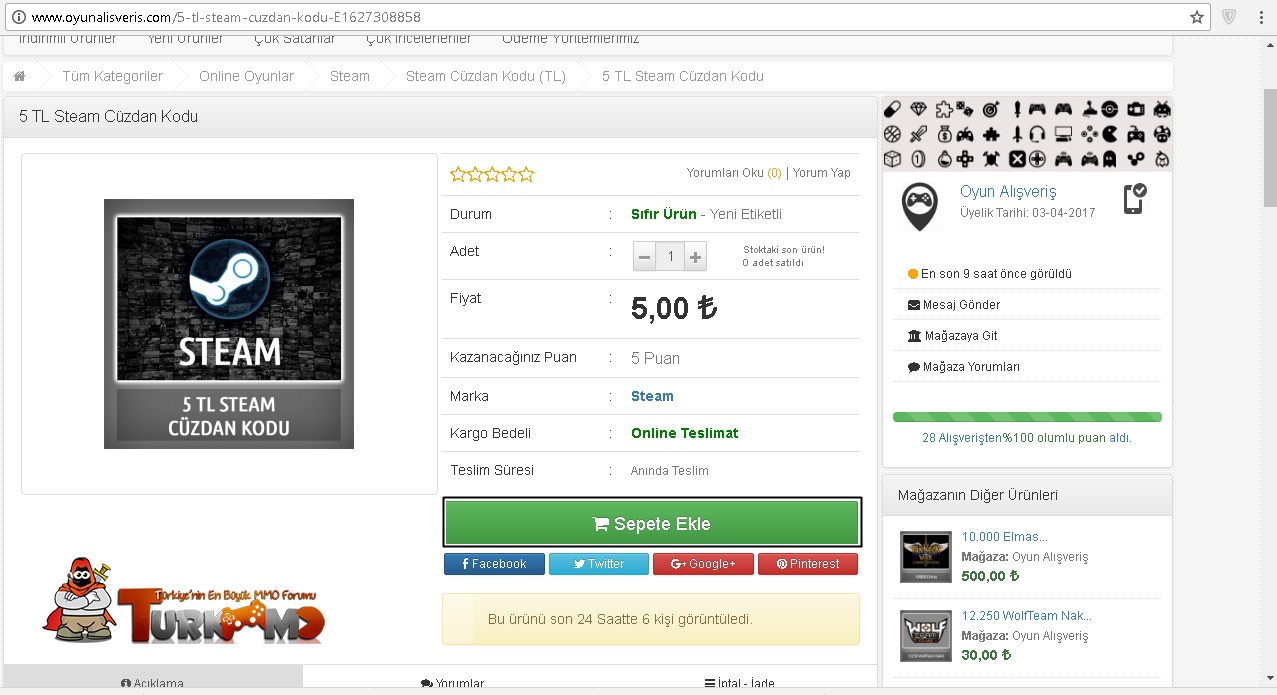Share the product on Facebook
Screen dimensions: 1277x695
(494, 564)
